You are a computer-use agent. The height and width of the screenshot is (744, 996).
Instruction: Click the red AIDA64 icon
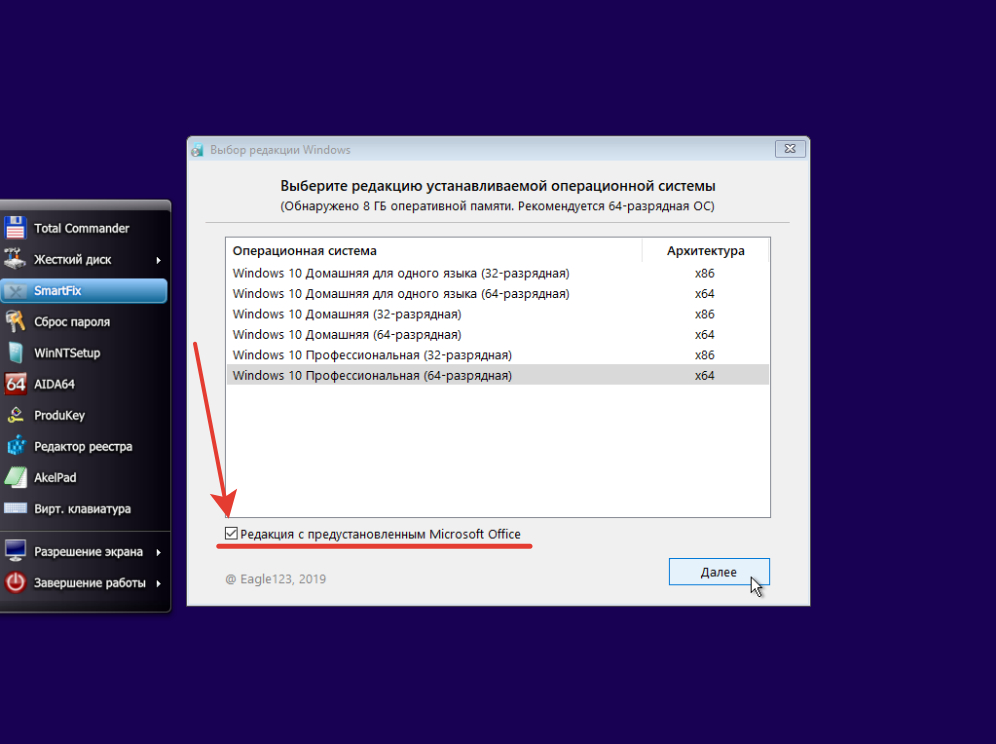click(15, 384)
